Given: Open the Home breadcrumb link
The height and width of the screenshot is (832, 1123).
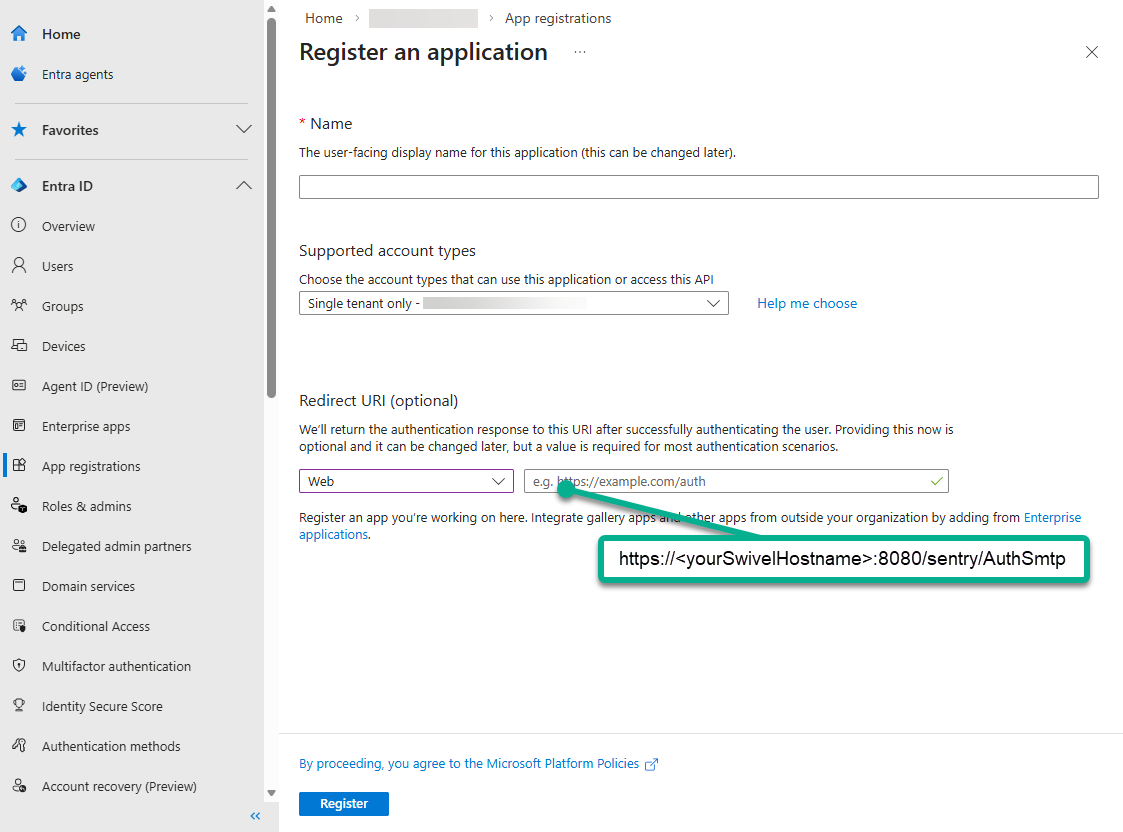Looking at the screenshot, I should tap(323, 17).
